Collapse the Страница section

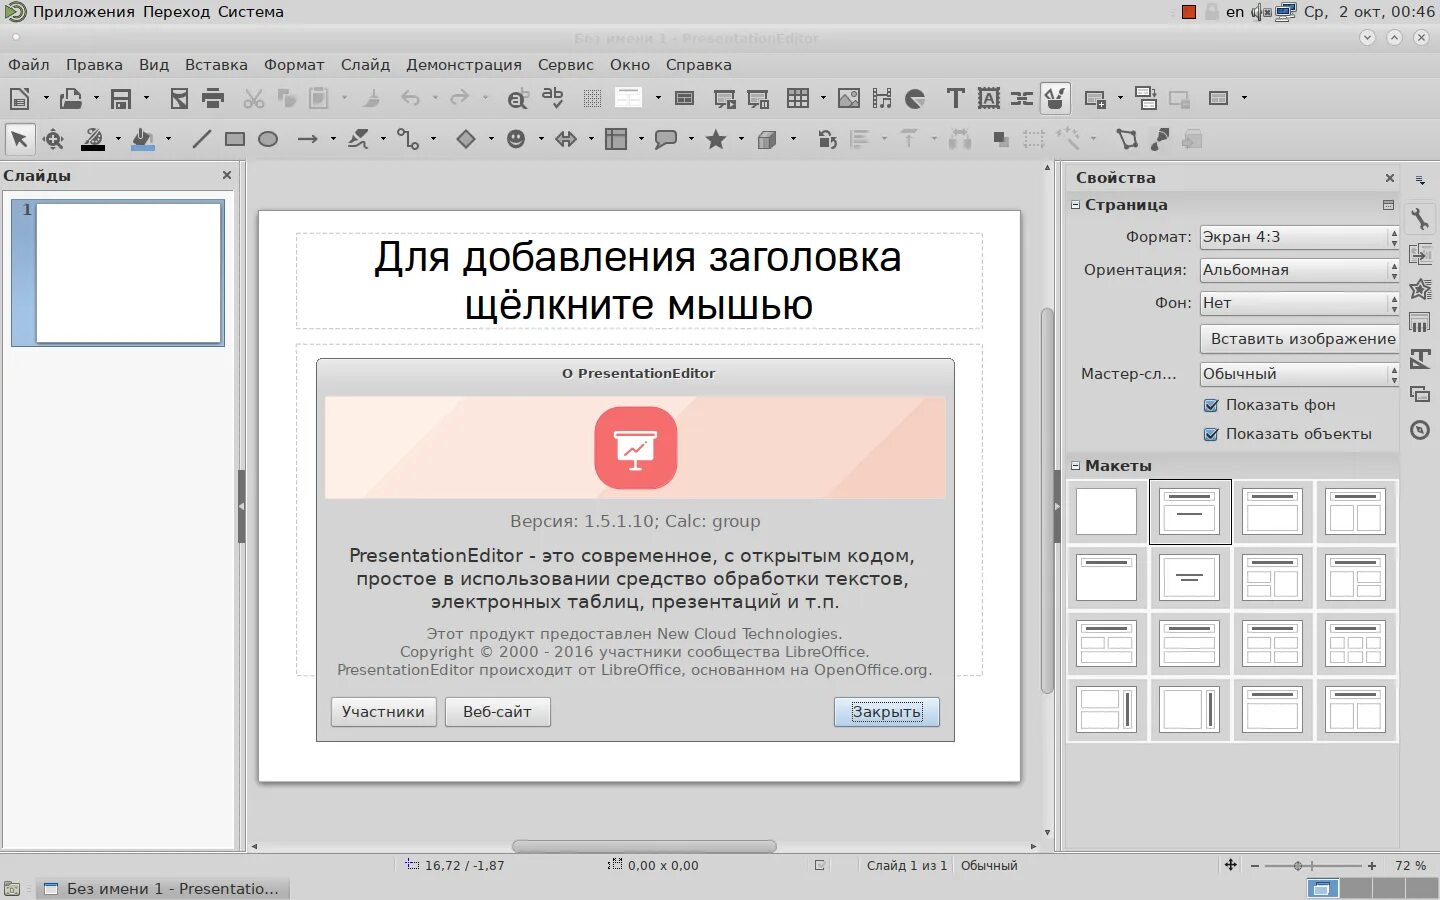[x=1076, y=205]
